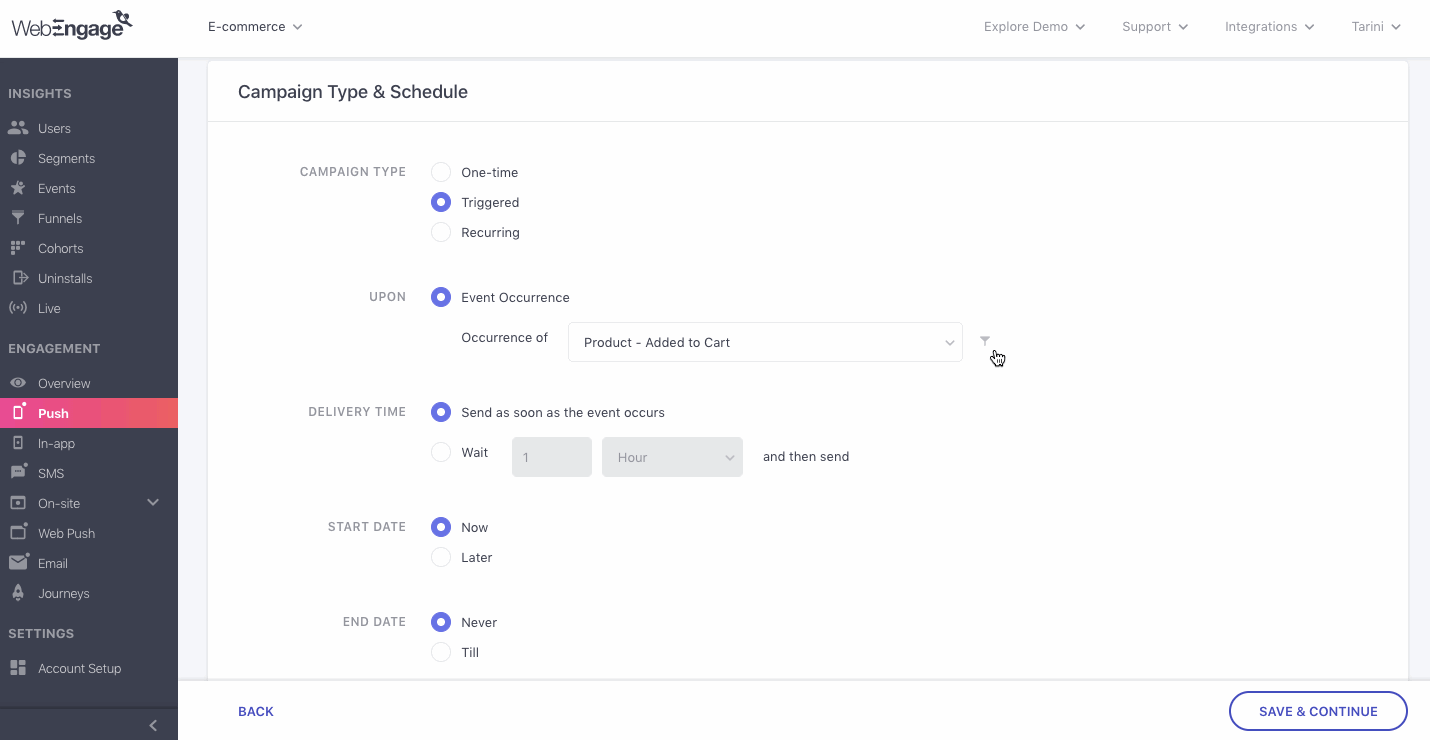Screen dimensions: 1430x740
Task: Set the end date to Till
Action: click(x=441, y=652)
